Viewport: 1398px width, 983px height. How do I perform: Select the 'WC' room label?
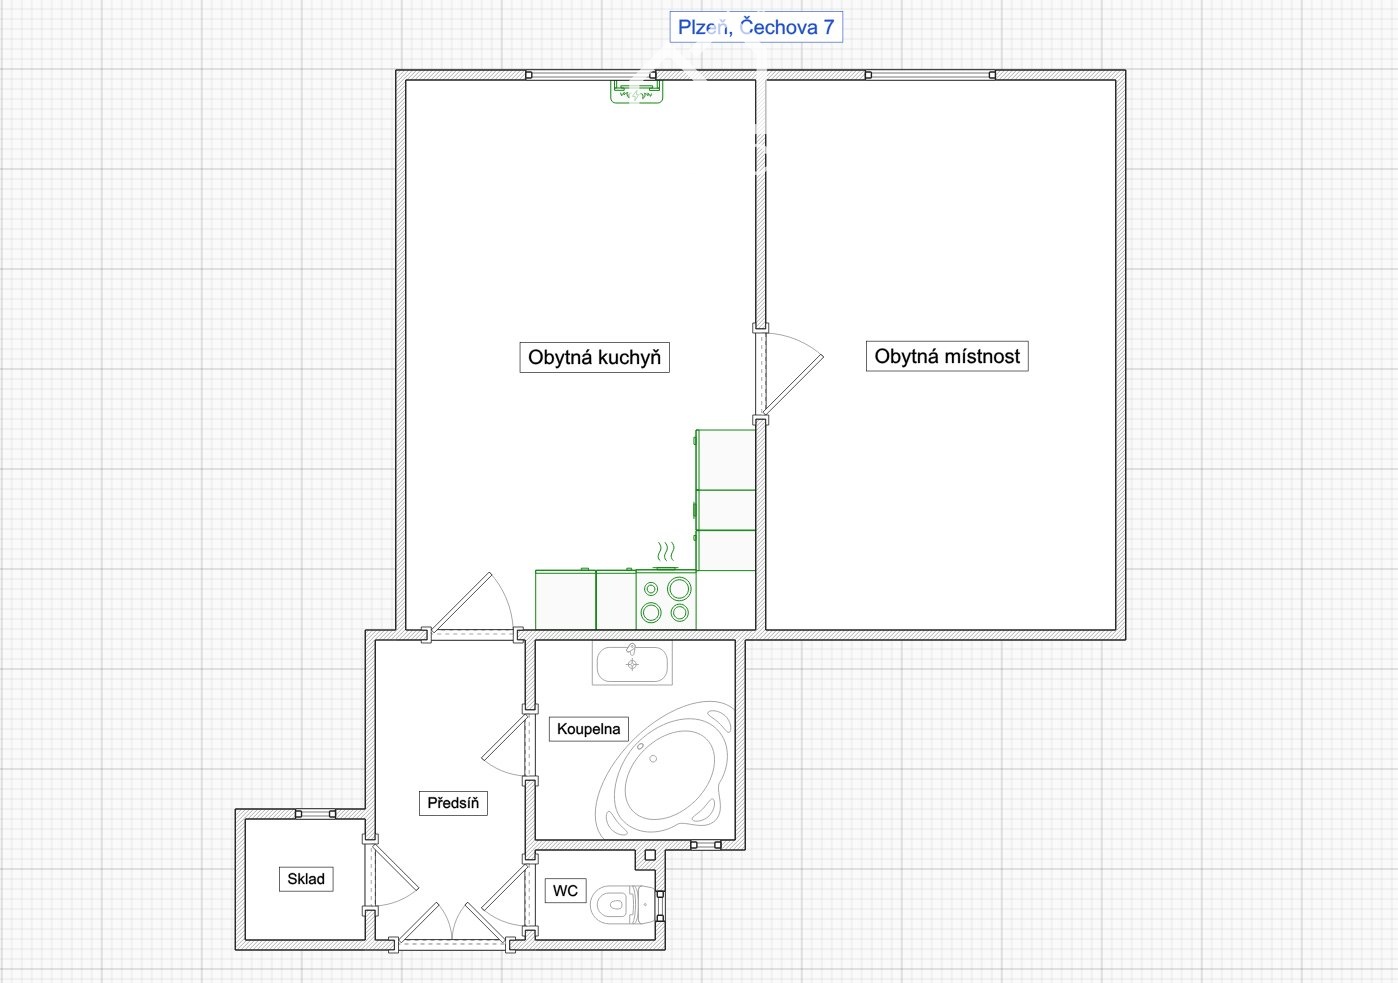coord(565,891)
